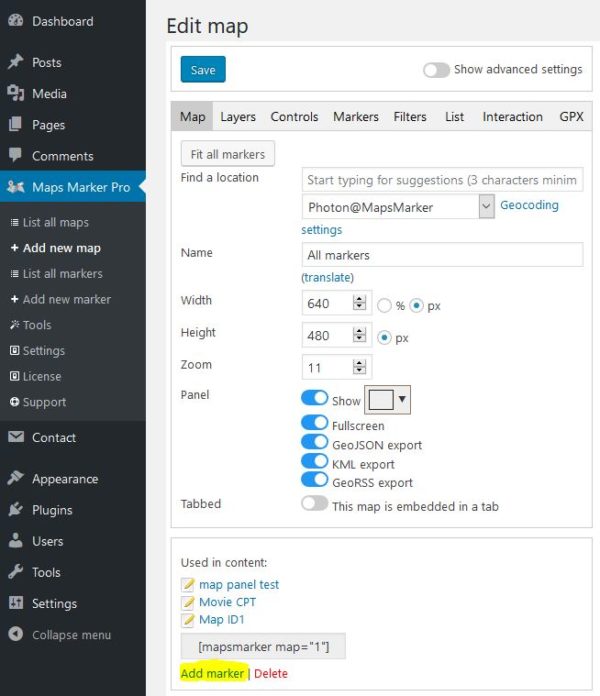Increase Zoom value with stepper arrow
The width and height of the screenshot is (600, 696).
[x=359, y=363]
